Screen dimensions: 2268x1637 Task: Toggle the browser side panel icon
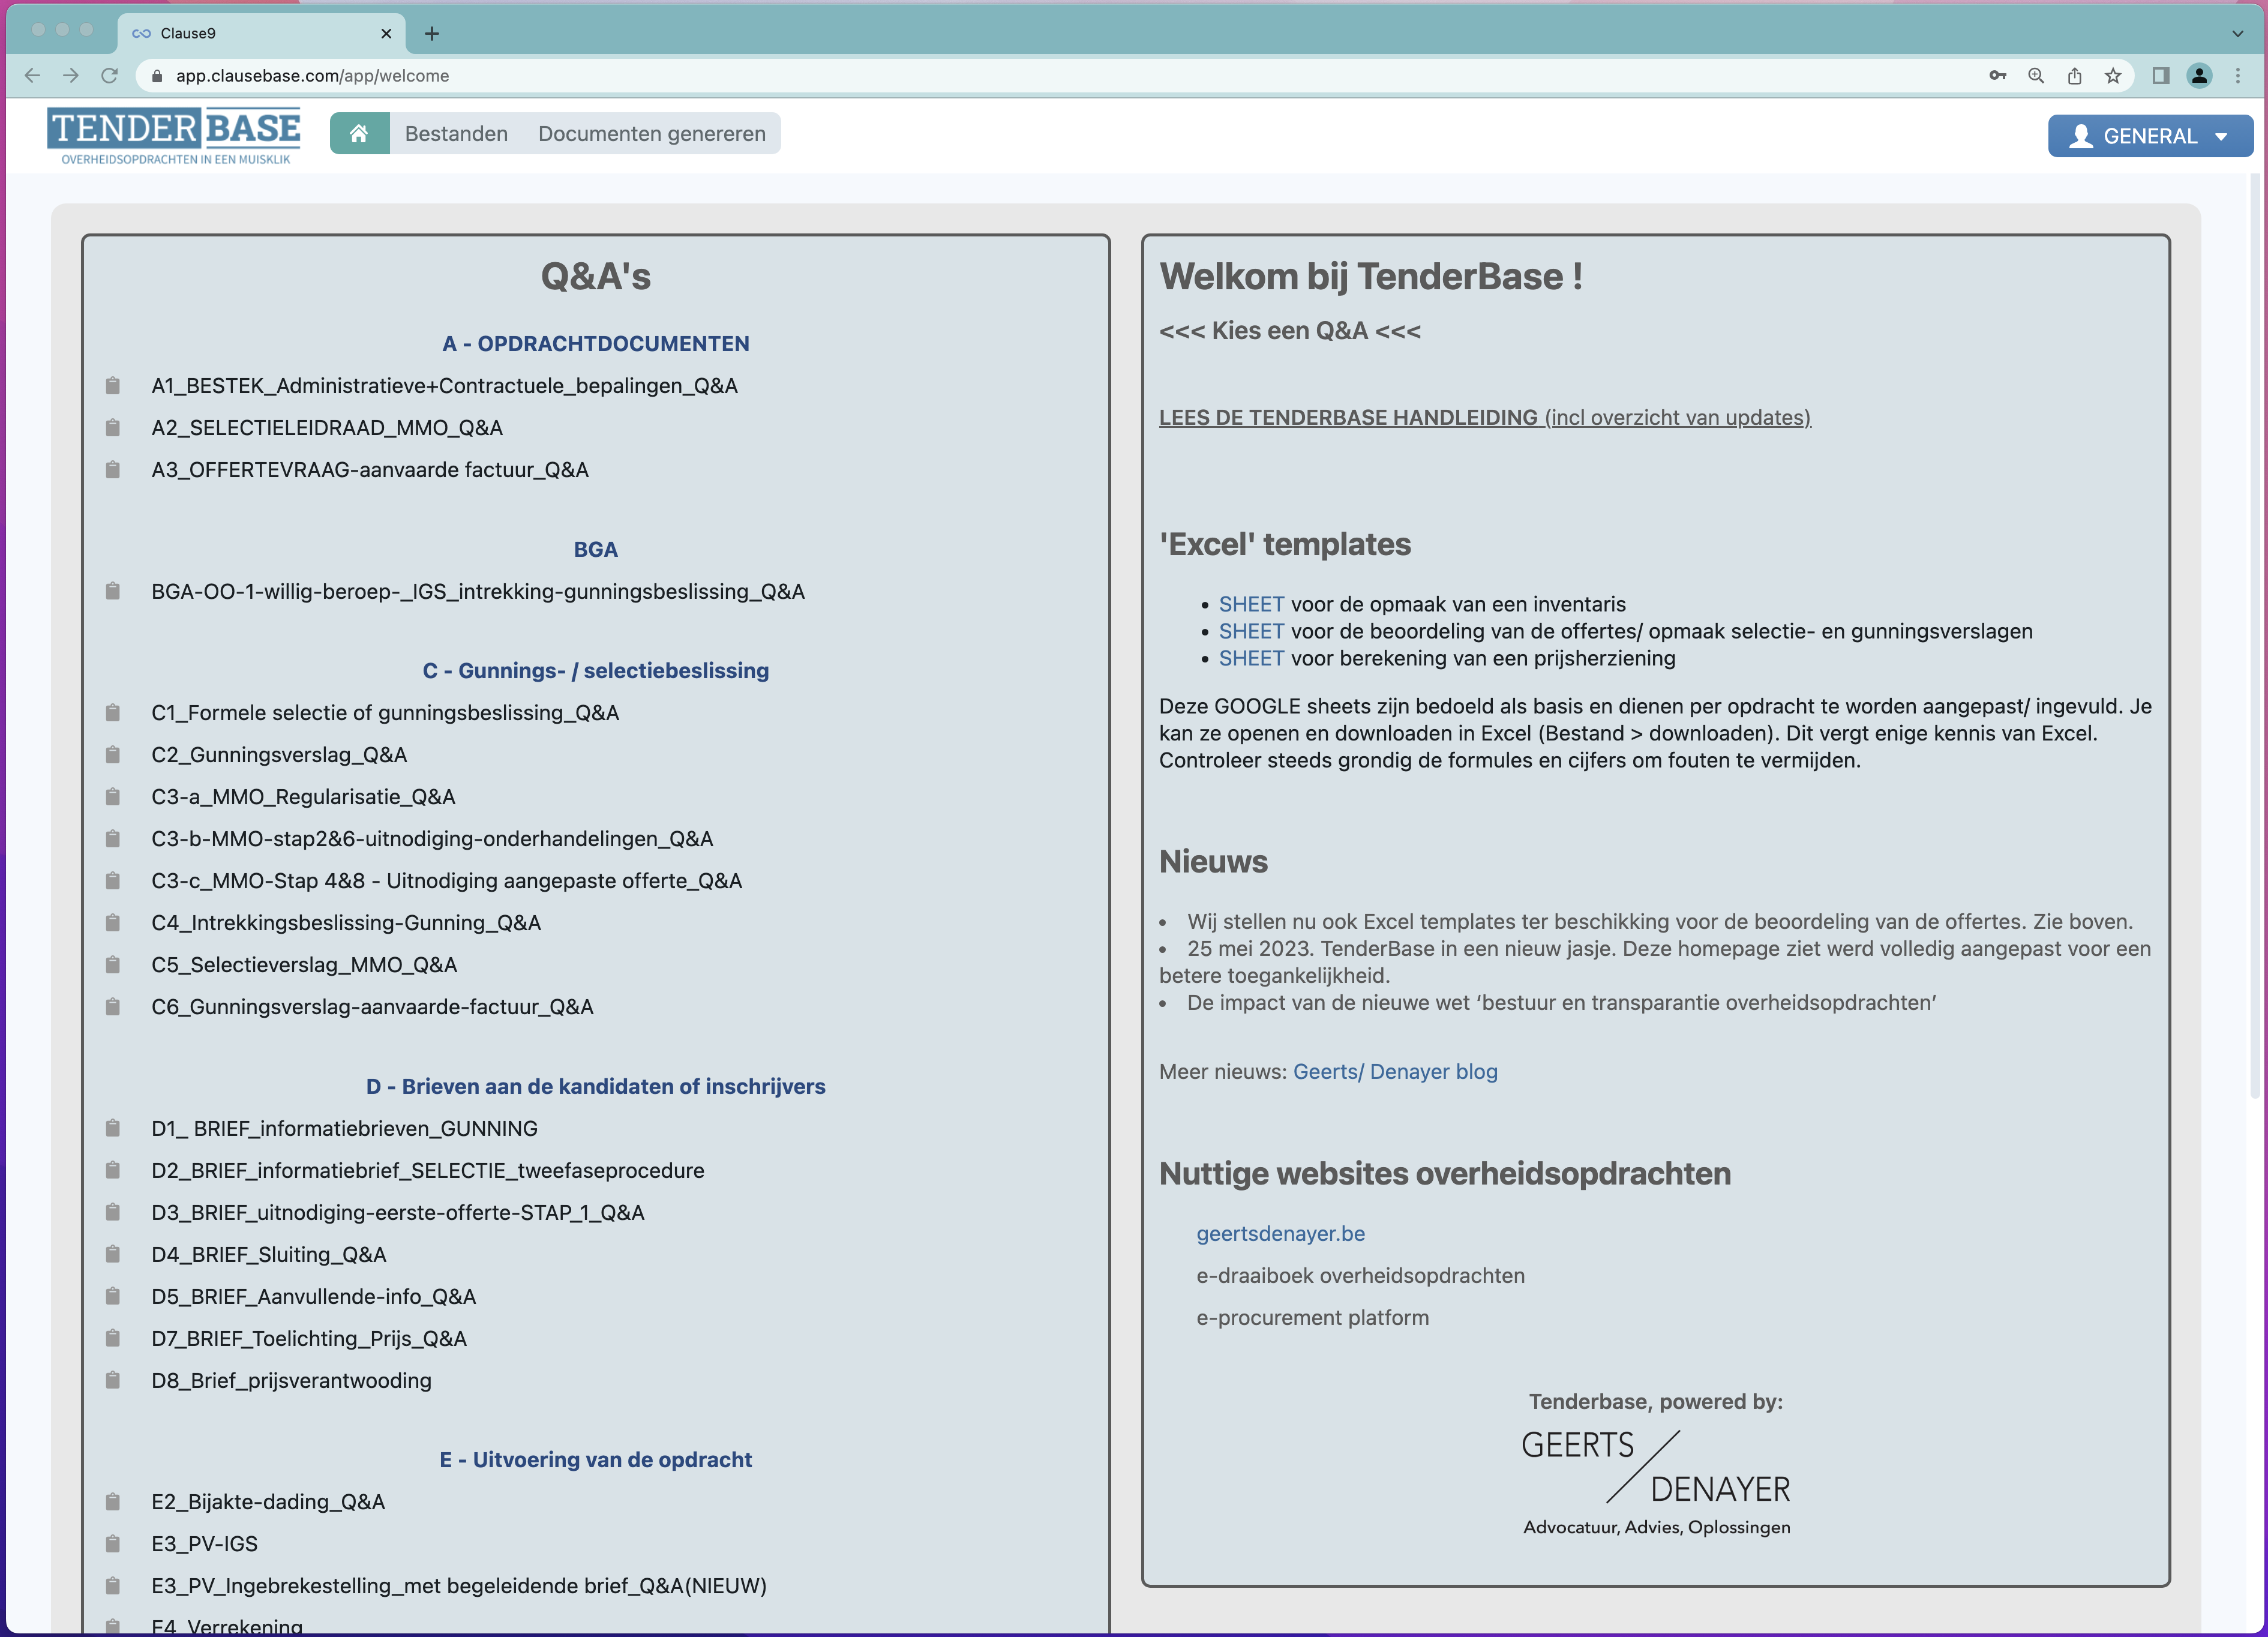[2160, 76]
